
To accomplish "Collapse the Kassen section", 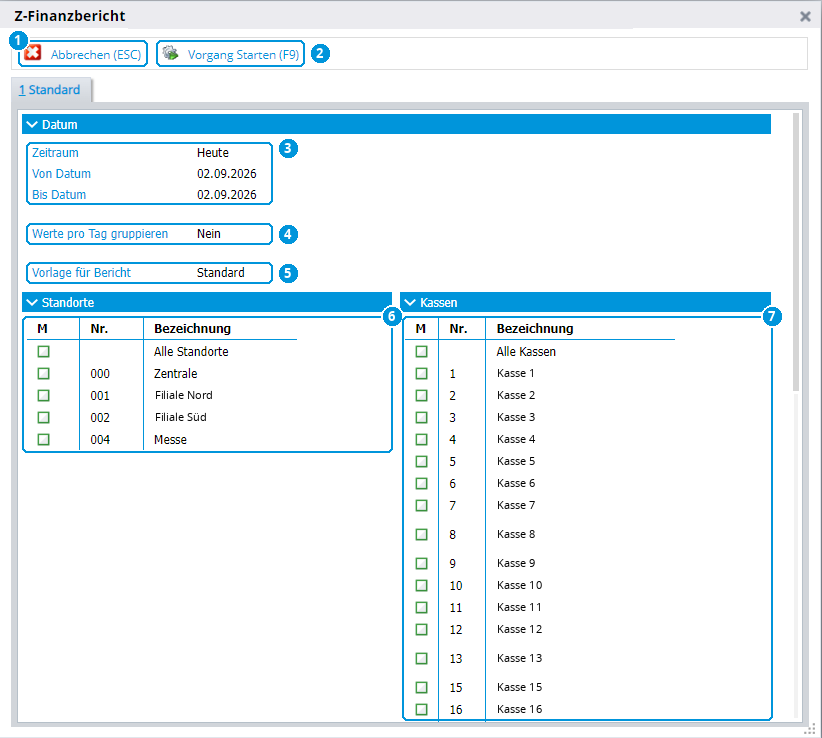I will 410,302.
